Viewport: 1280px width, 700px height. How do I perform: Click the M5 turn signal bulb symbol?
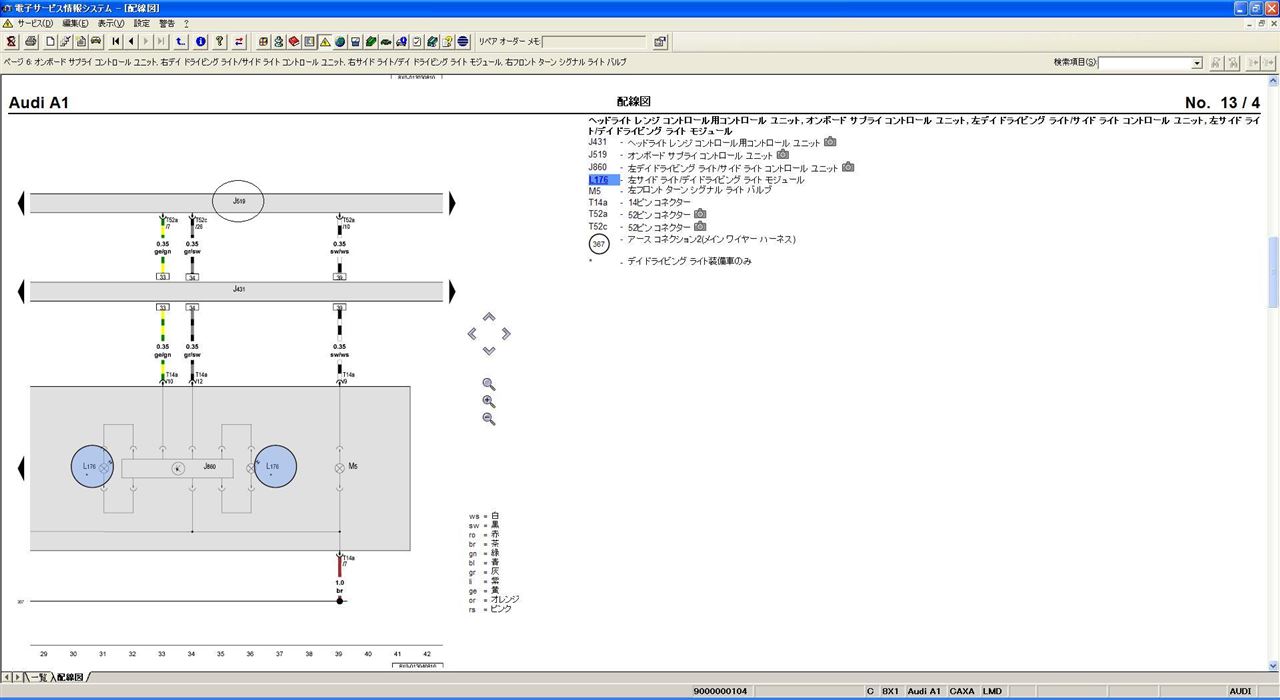coord(339,468)
